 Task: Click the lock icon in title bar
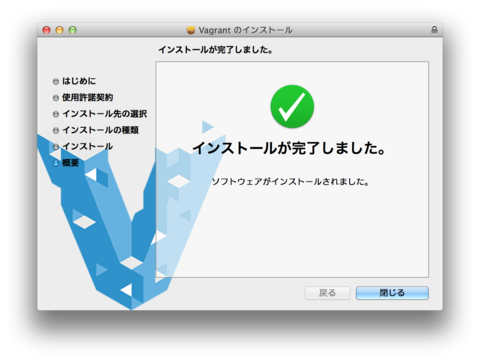(x=434, y=30)
